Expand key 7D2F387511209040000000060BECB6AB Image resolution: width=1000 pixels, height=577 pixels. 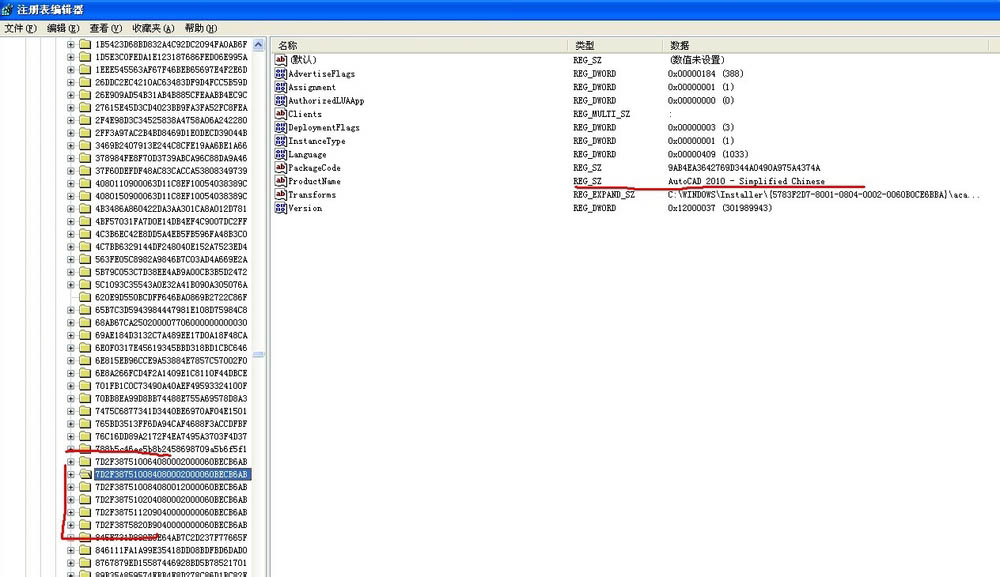pos(71,513)
